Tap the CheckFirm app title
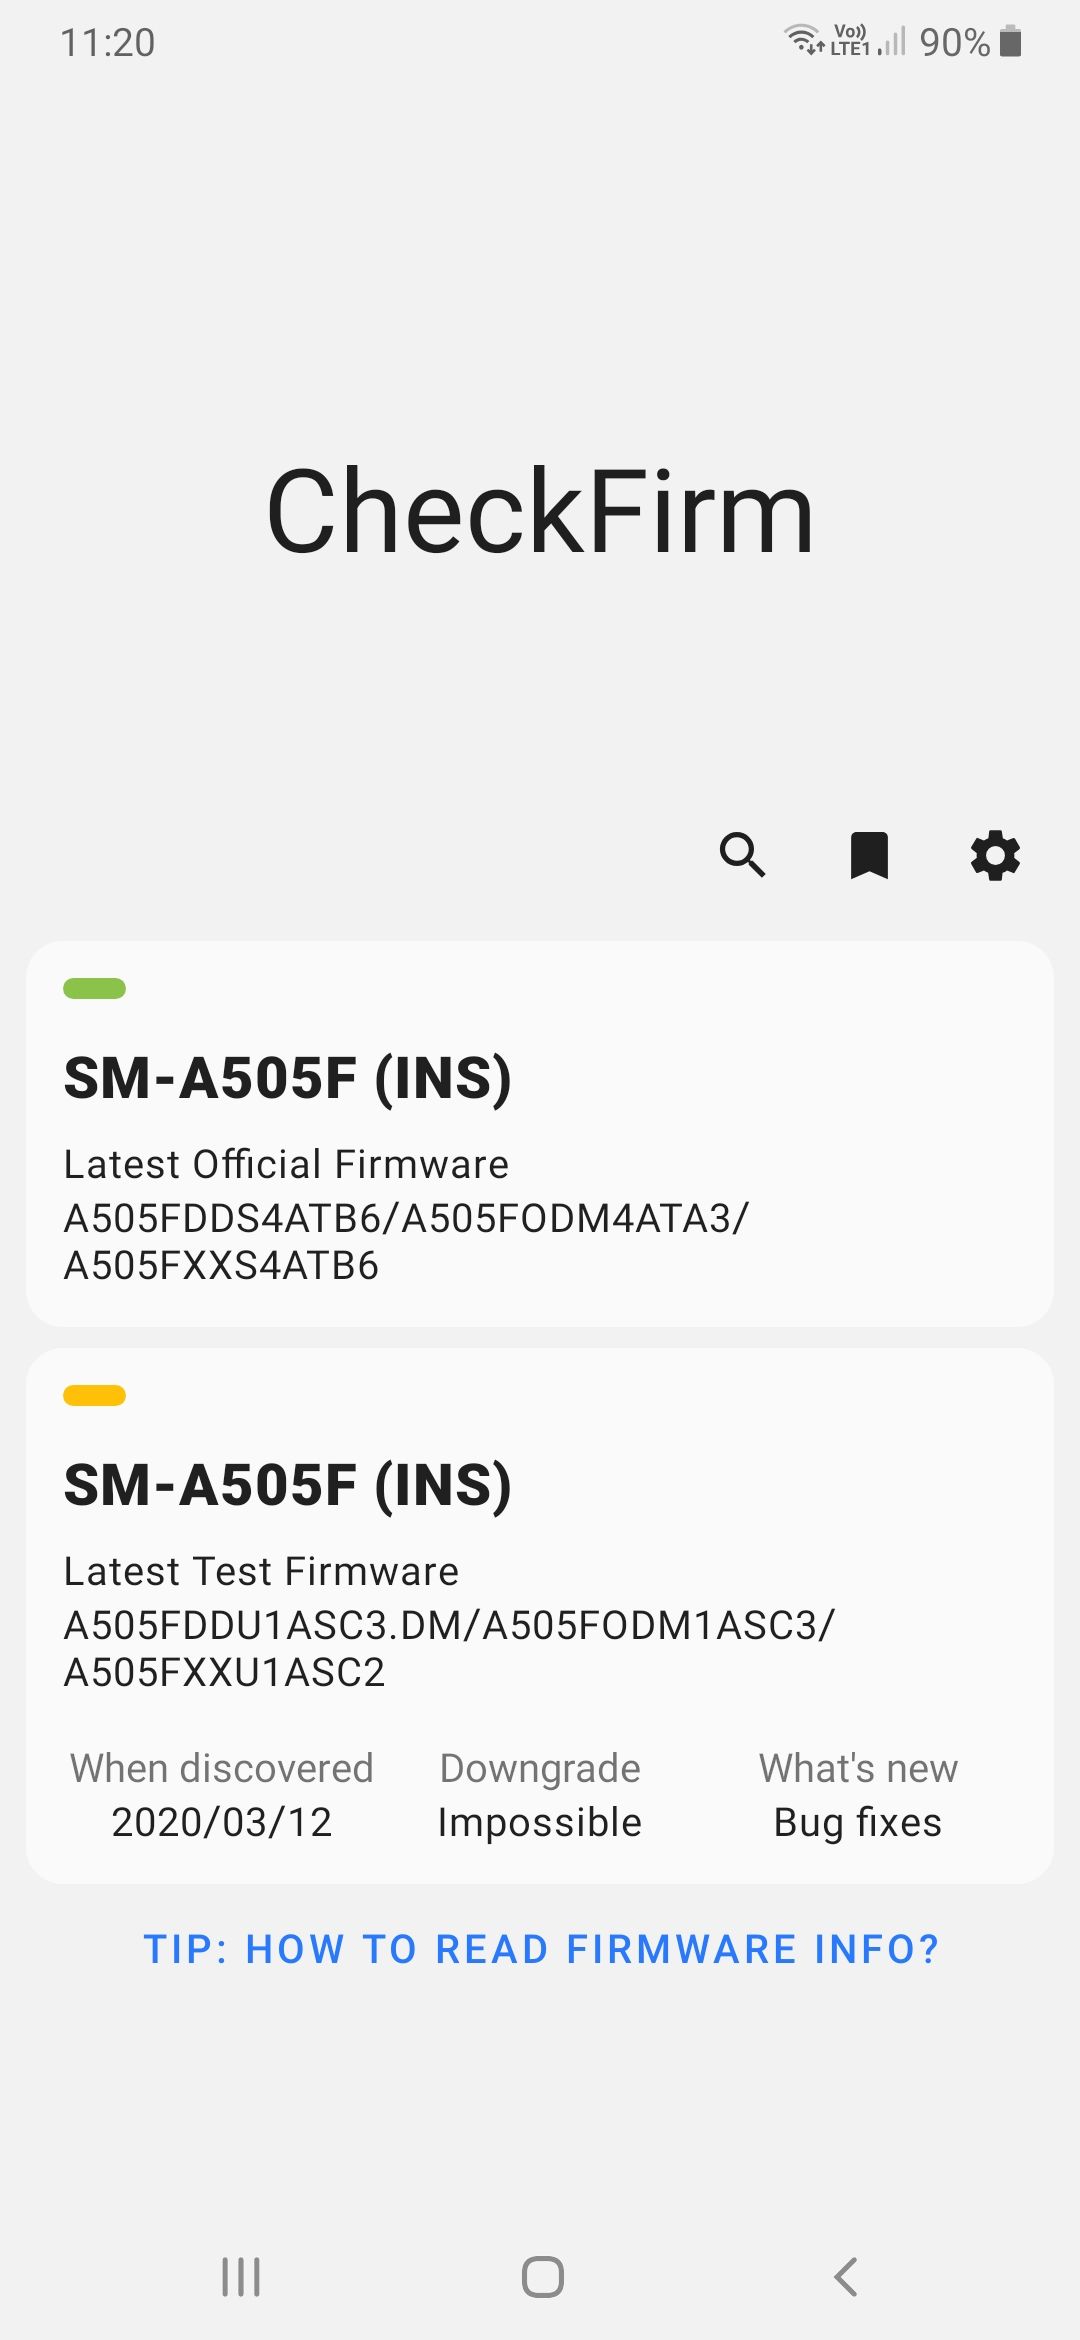1080x2340 pixels. click(540, 512)
